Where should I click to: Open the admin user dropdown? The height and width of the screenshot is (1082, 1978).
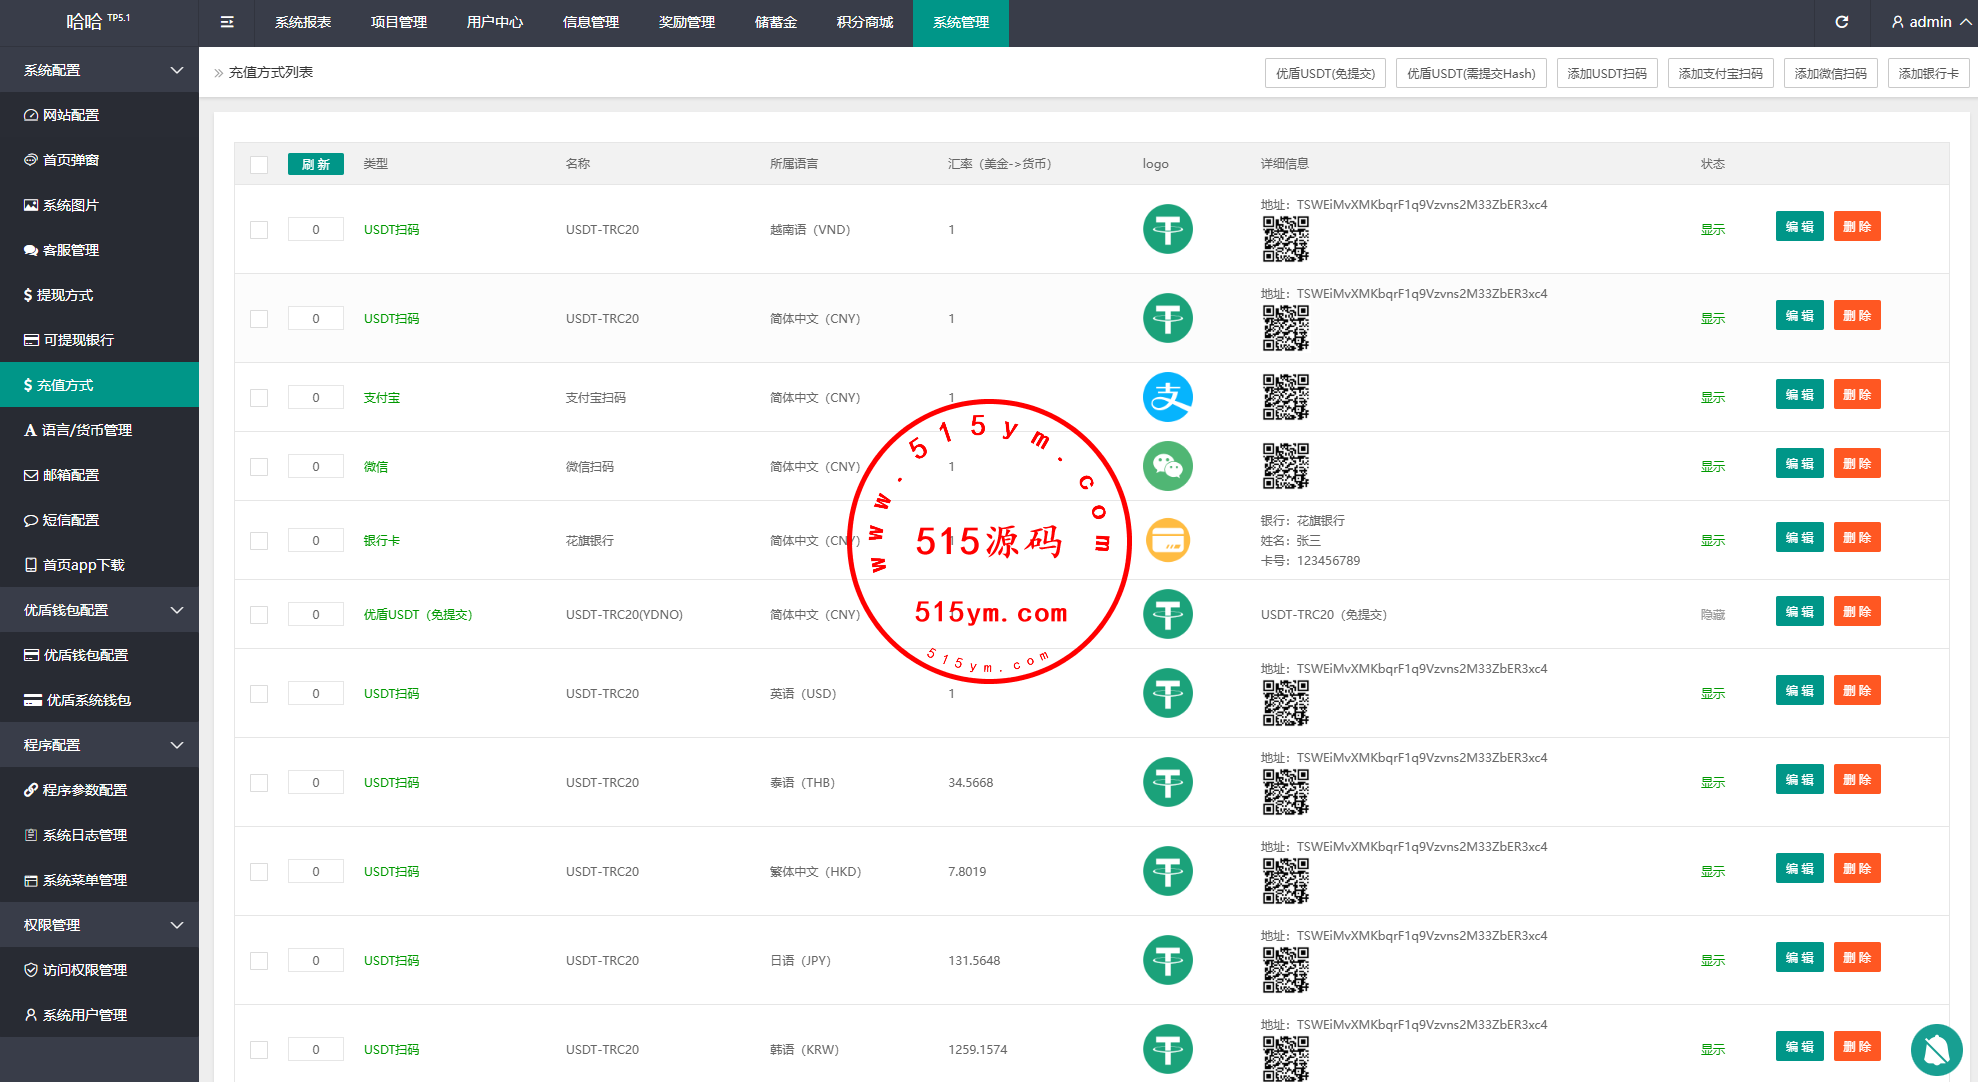click(x=1931, y=22)
